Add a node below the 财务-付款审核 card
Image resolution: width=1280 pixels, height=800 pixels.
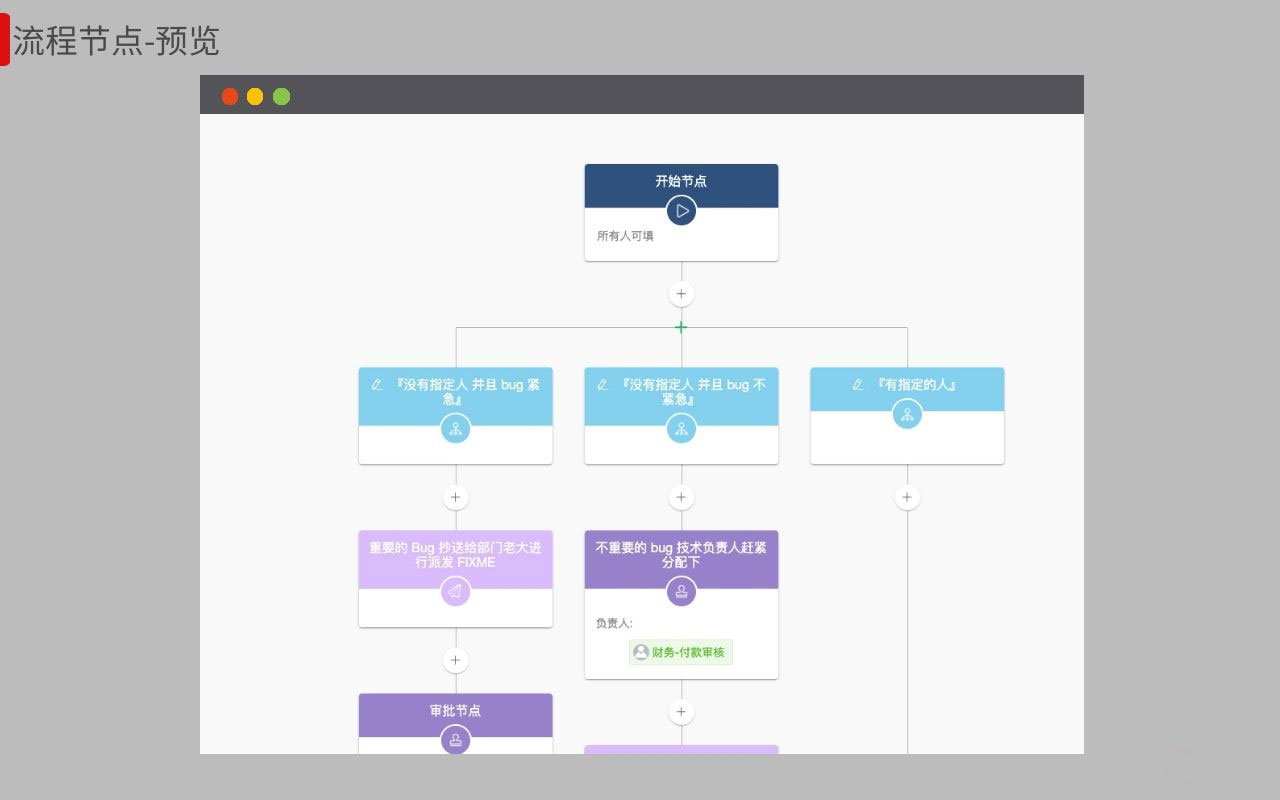681,712
